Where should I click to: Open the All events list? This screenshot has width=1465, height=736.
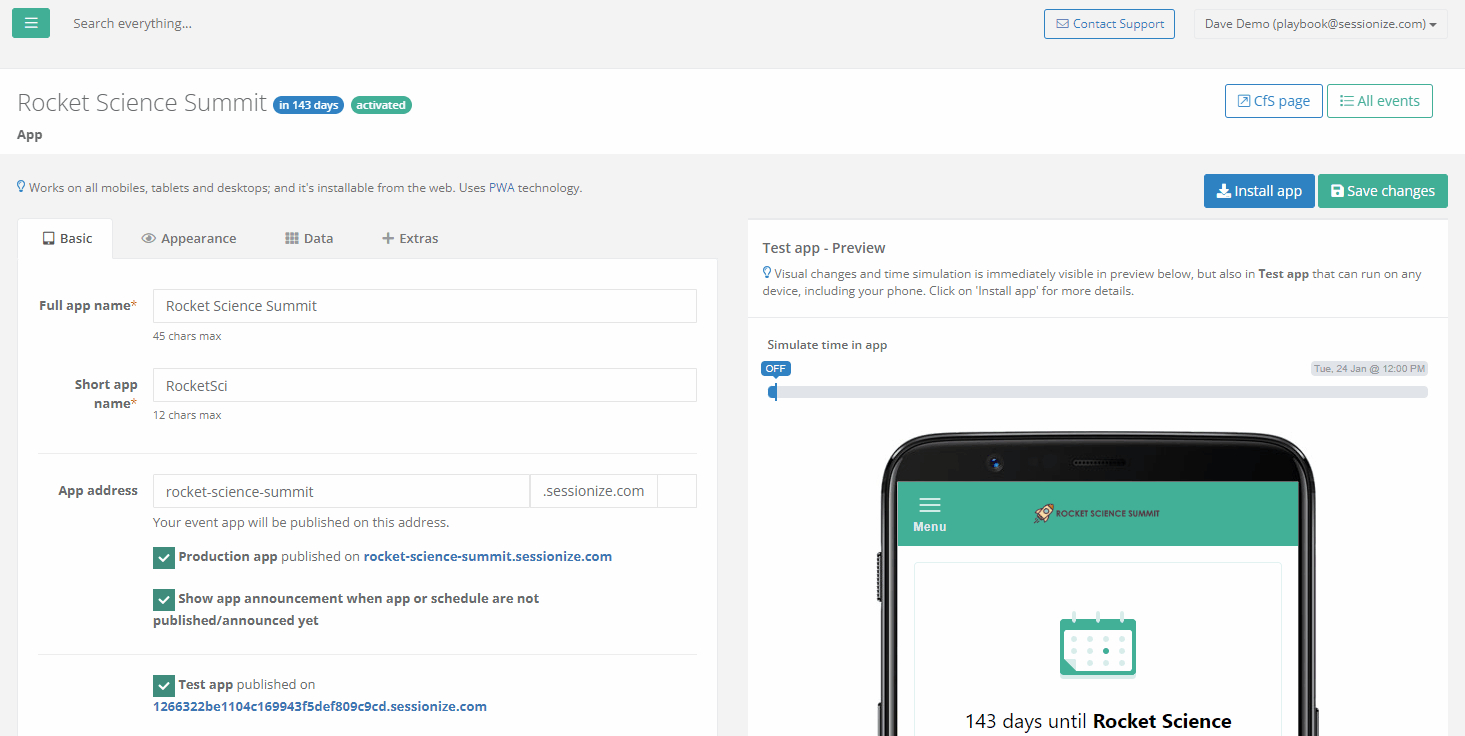(1379, 101)
